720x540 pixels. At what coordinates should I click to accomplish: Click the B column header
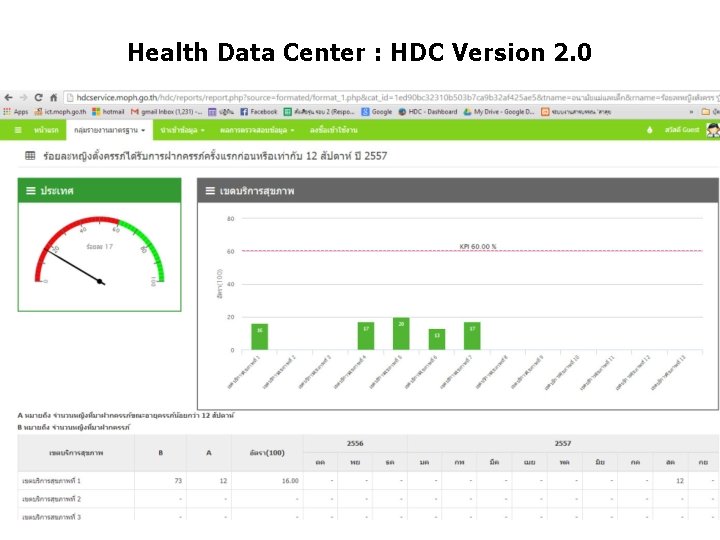(x=161, y=453)
